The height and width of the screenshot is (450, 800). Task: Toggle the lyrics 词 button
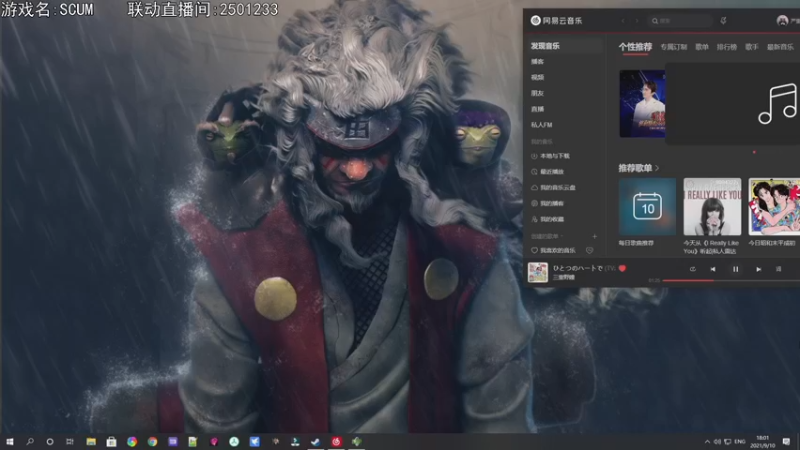pos(779,269)
